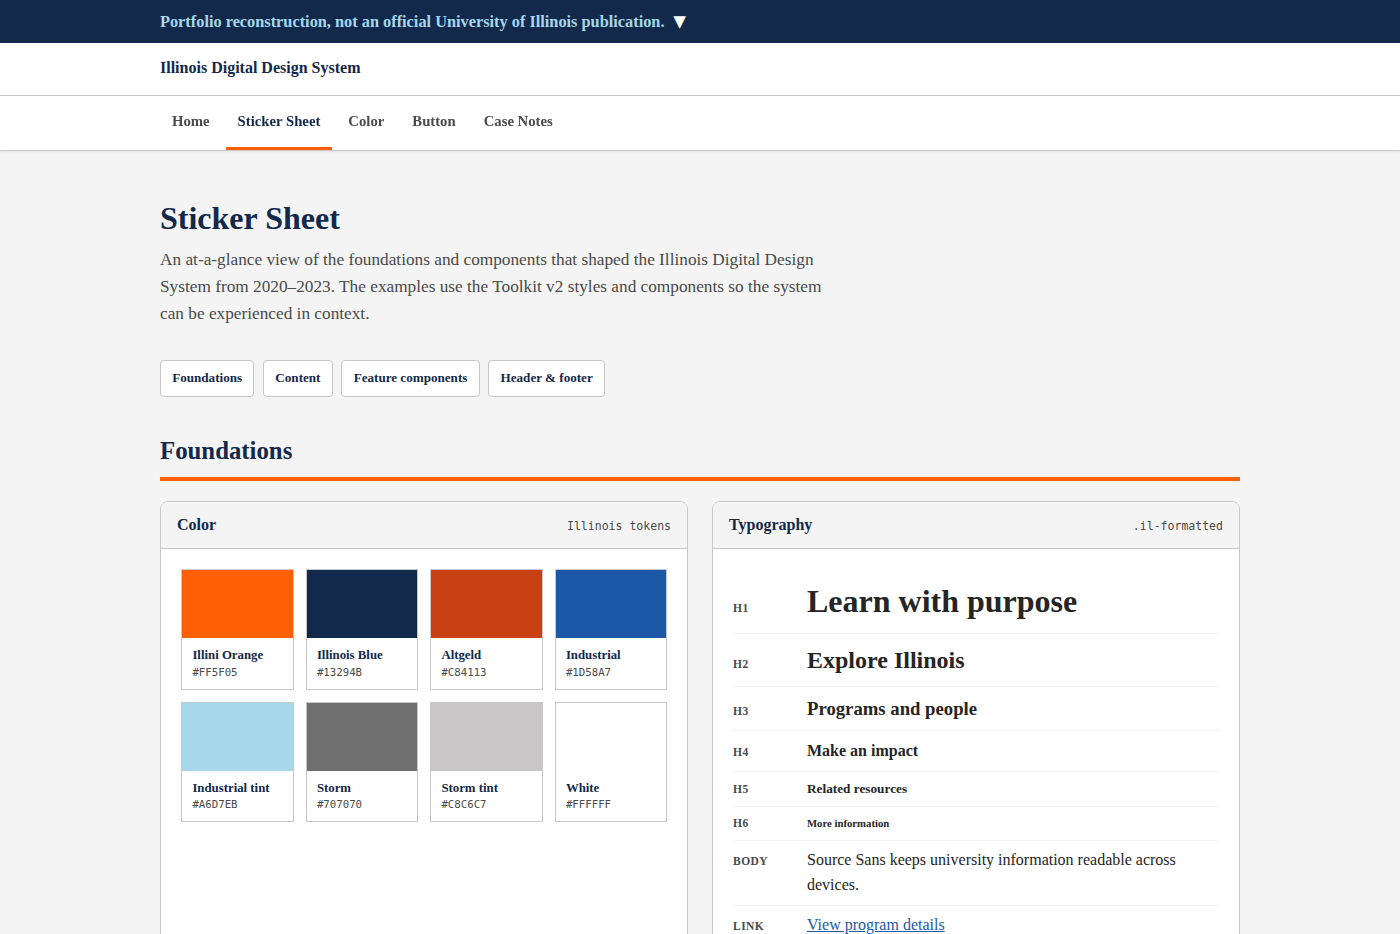
Task: Jump to Feature components section
Action: coord(410,378)
